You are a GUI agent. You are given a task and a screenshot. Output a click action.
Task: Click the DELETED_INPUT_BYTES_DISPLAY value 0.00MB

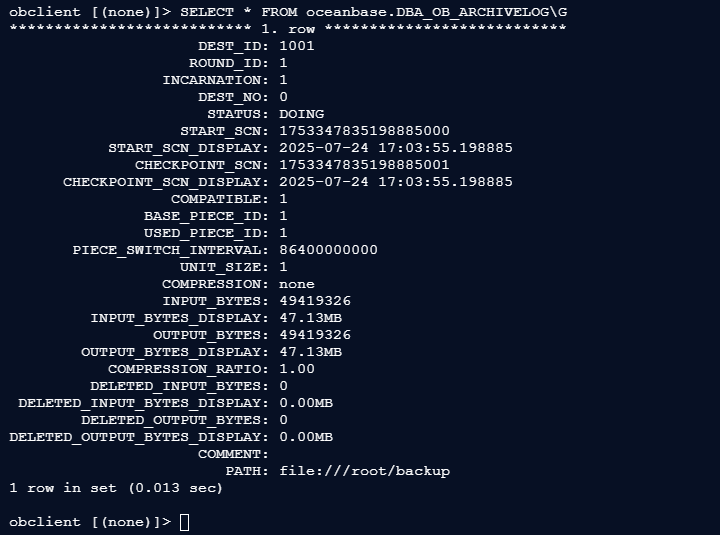pyautogui.click(x=306, y=403)
